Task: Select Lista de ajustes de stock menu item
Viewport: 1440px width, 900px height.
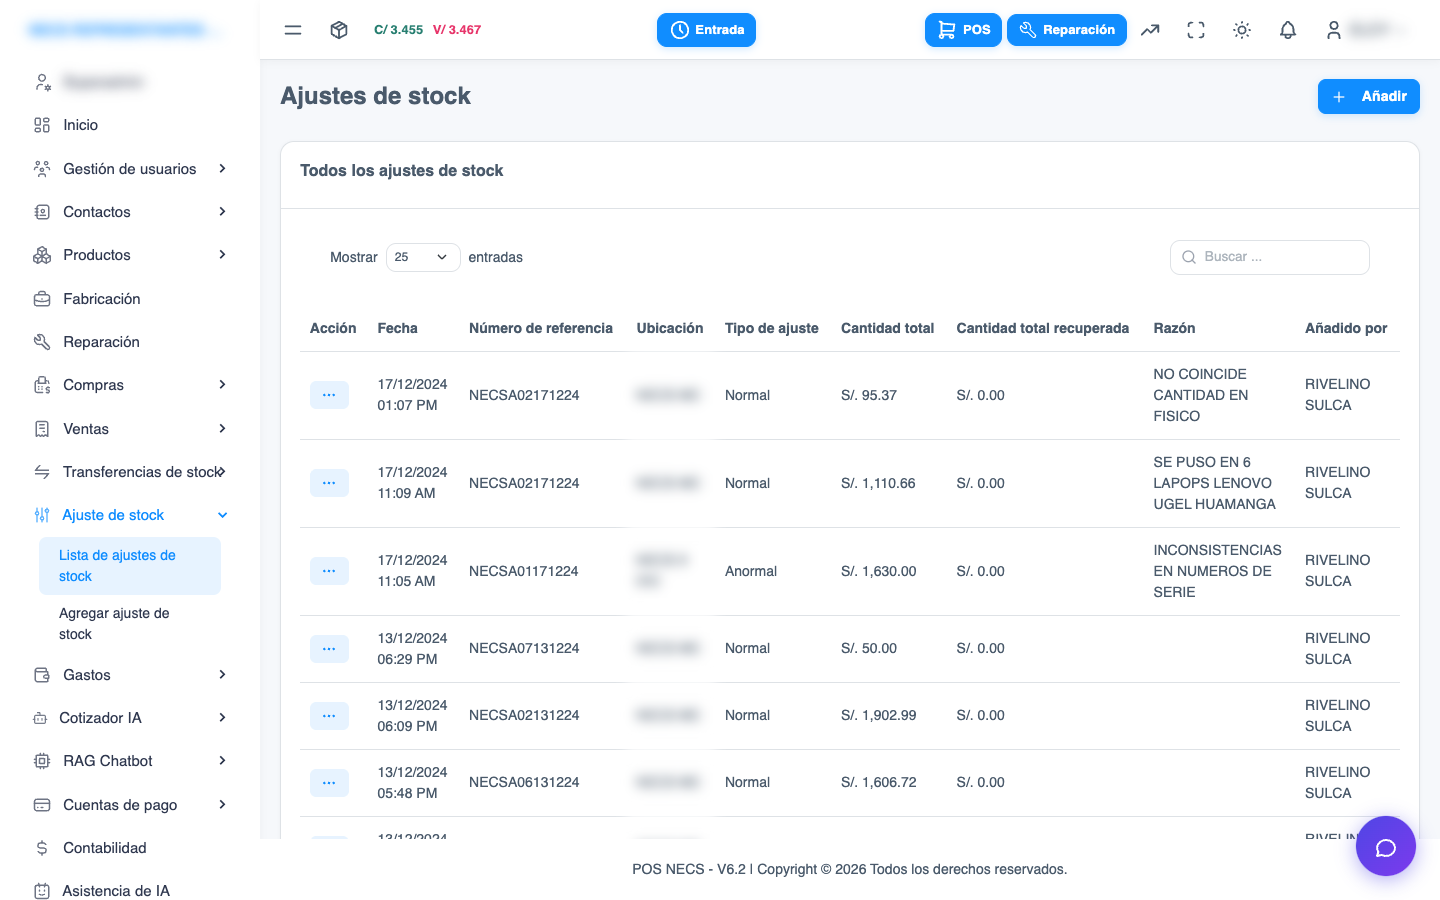Action: tap(130, 566)
